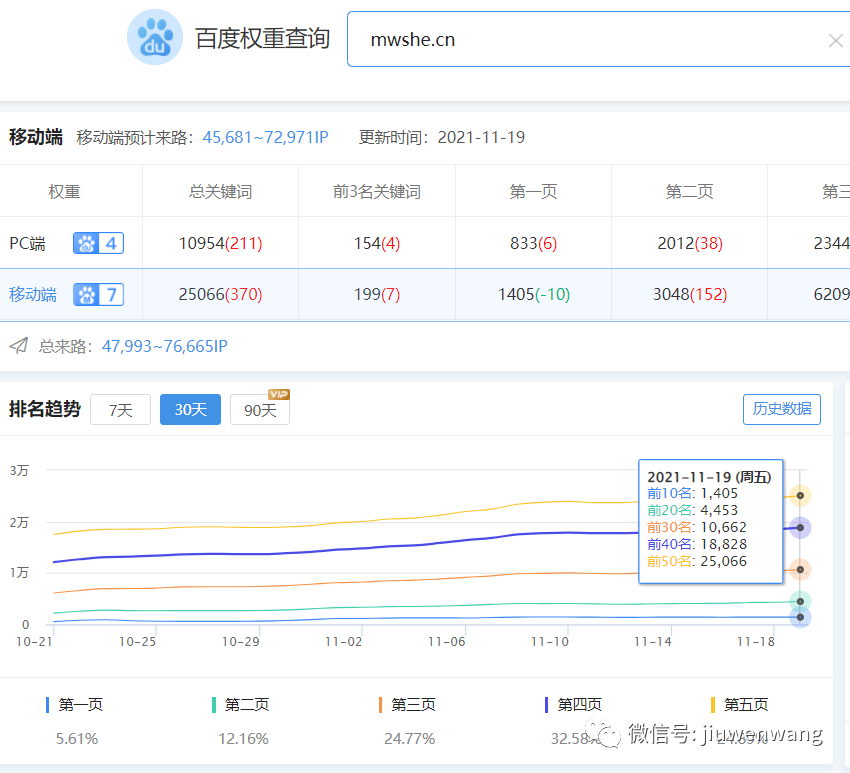
Task: Click the blue 前10名 data point on chart
Action: (x=800, y=617)
